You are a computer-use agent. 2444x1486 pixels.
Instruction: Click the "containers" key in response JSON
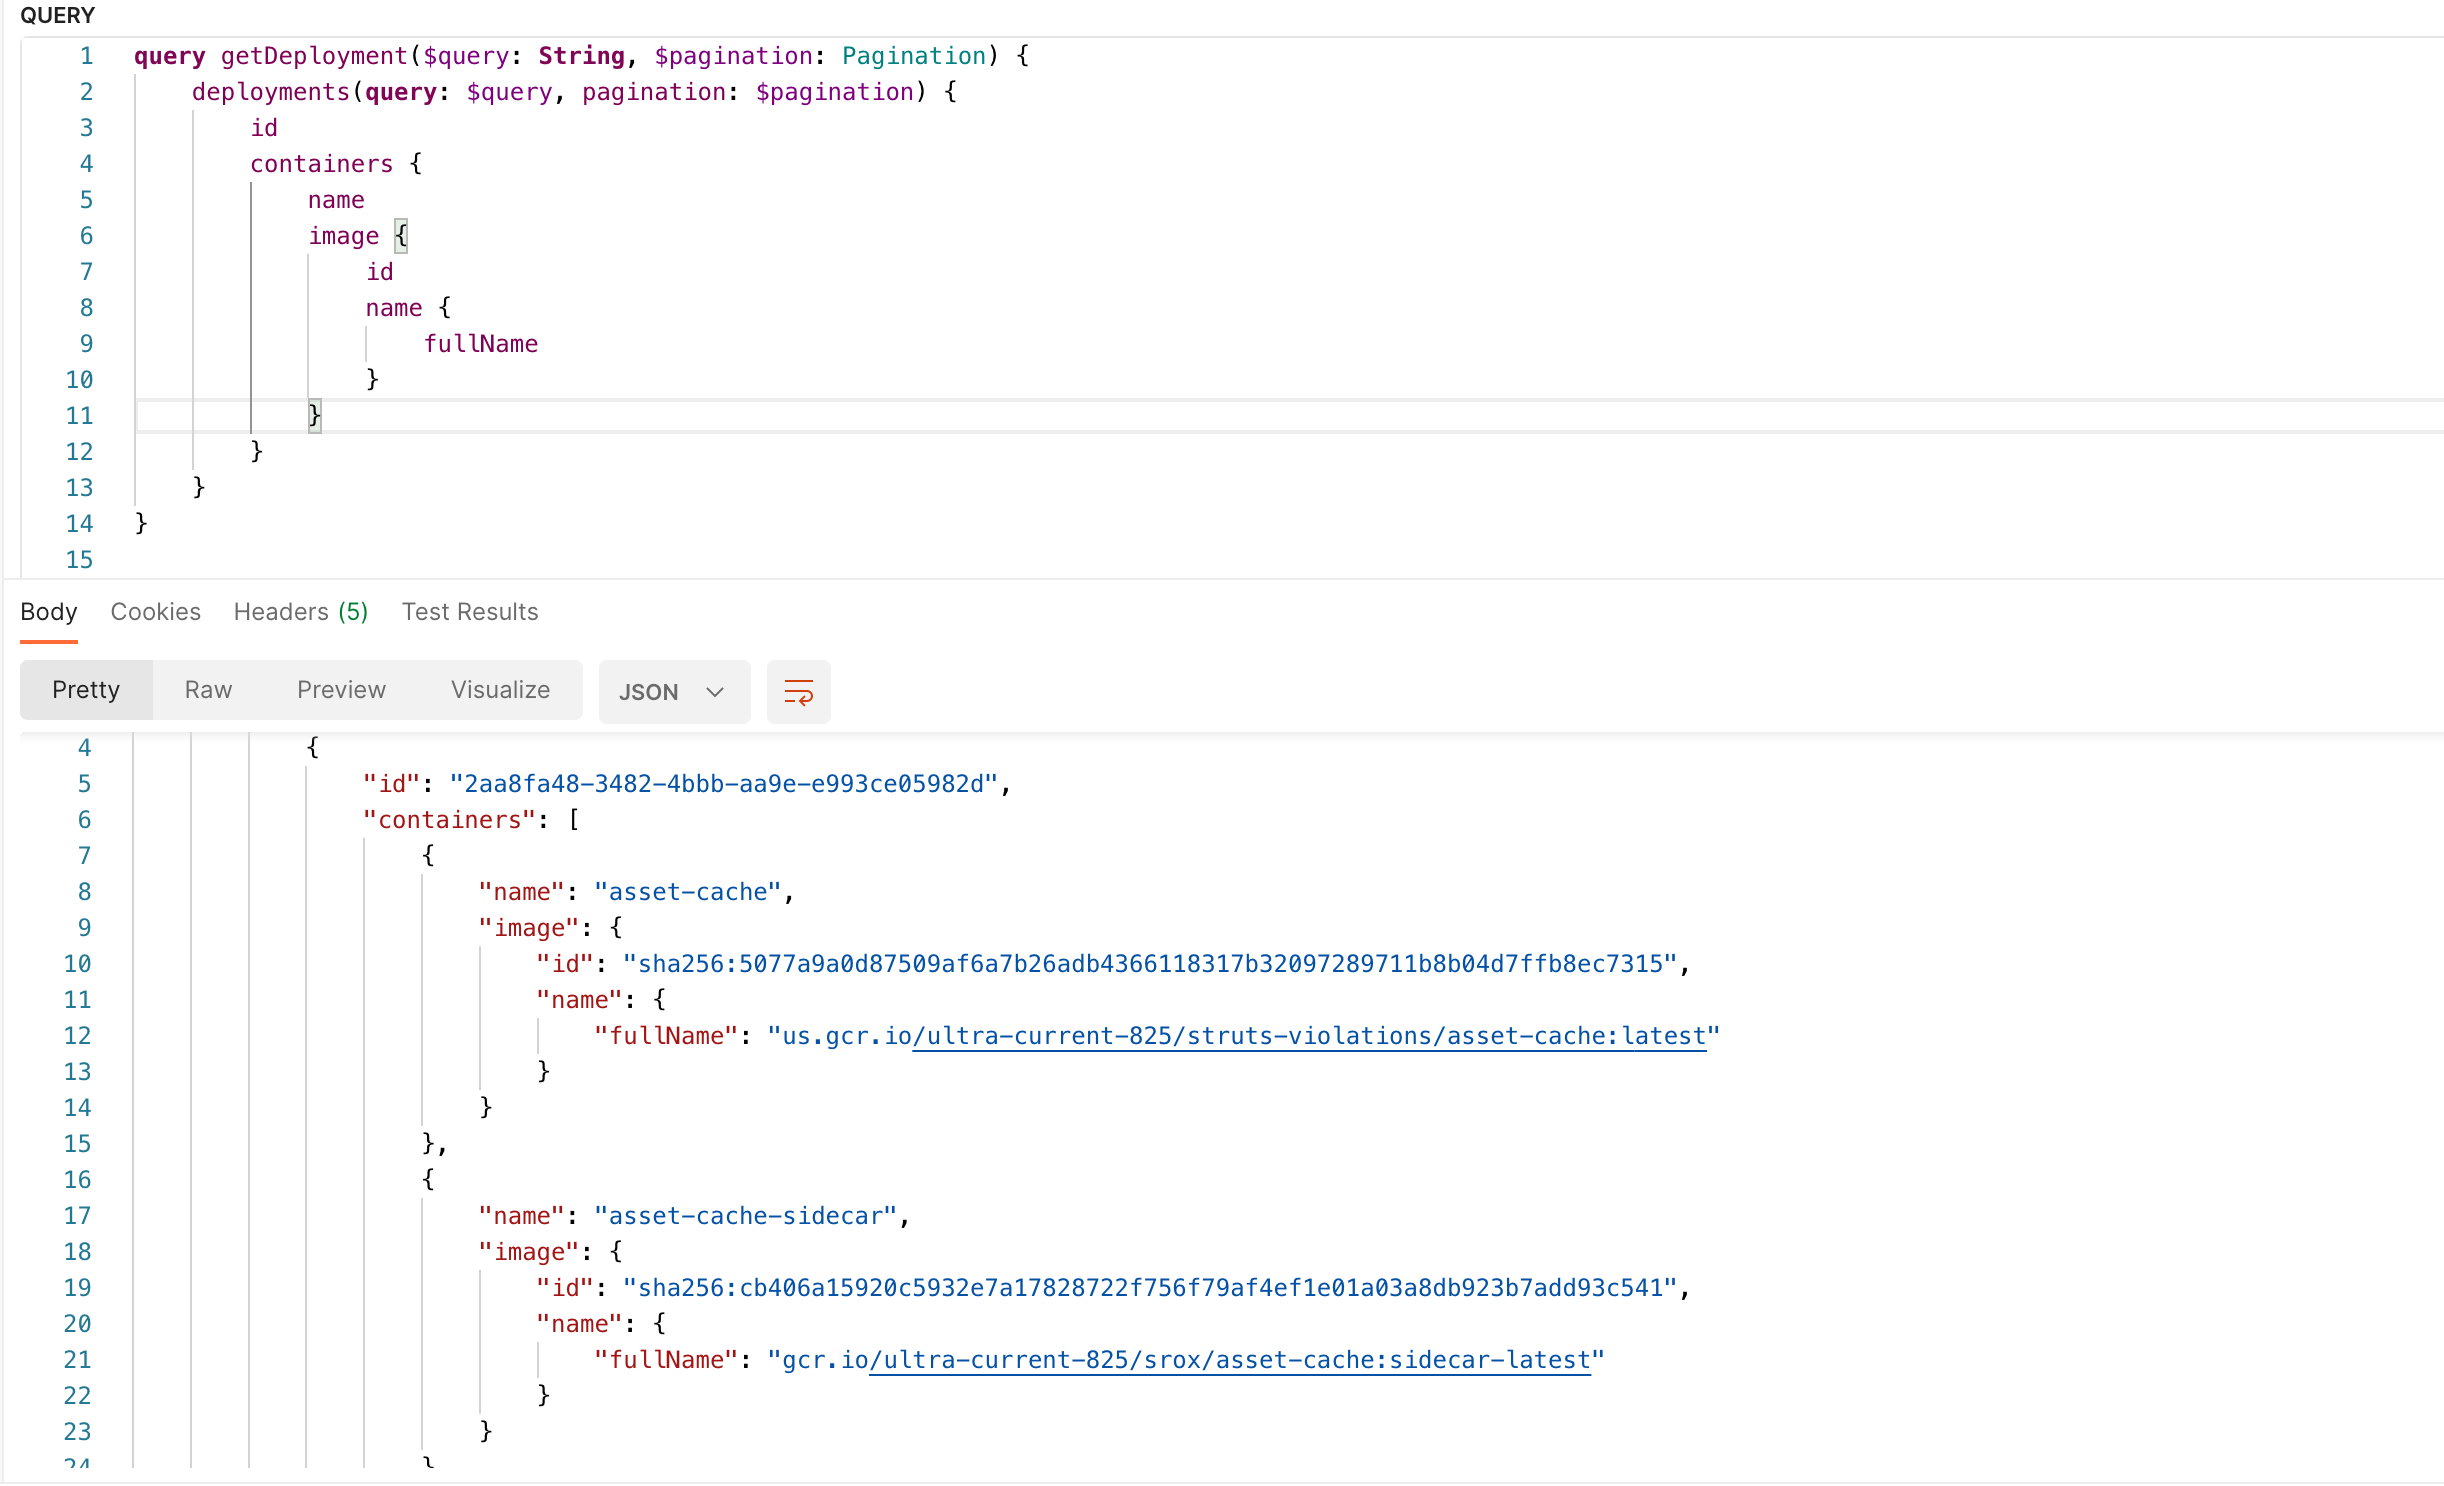(x=449, y=820)
